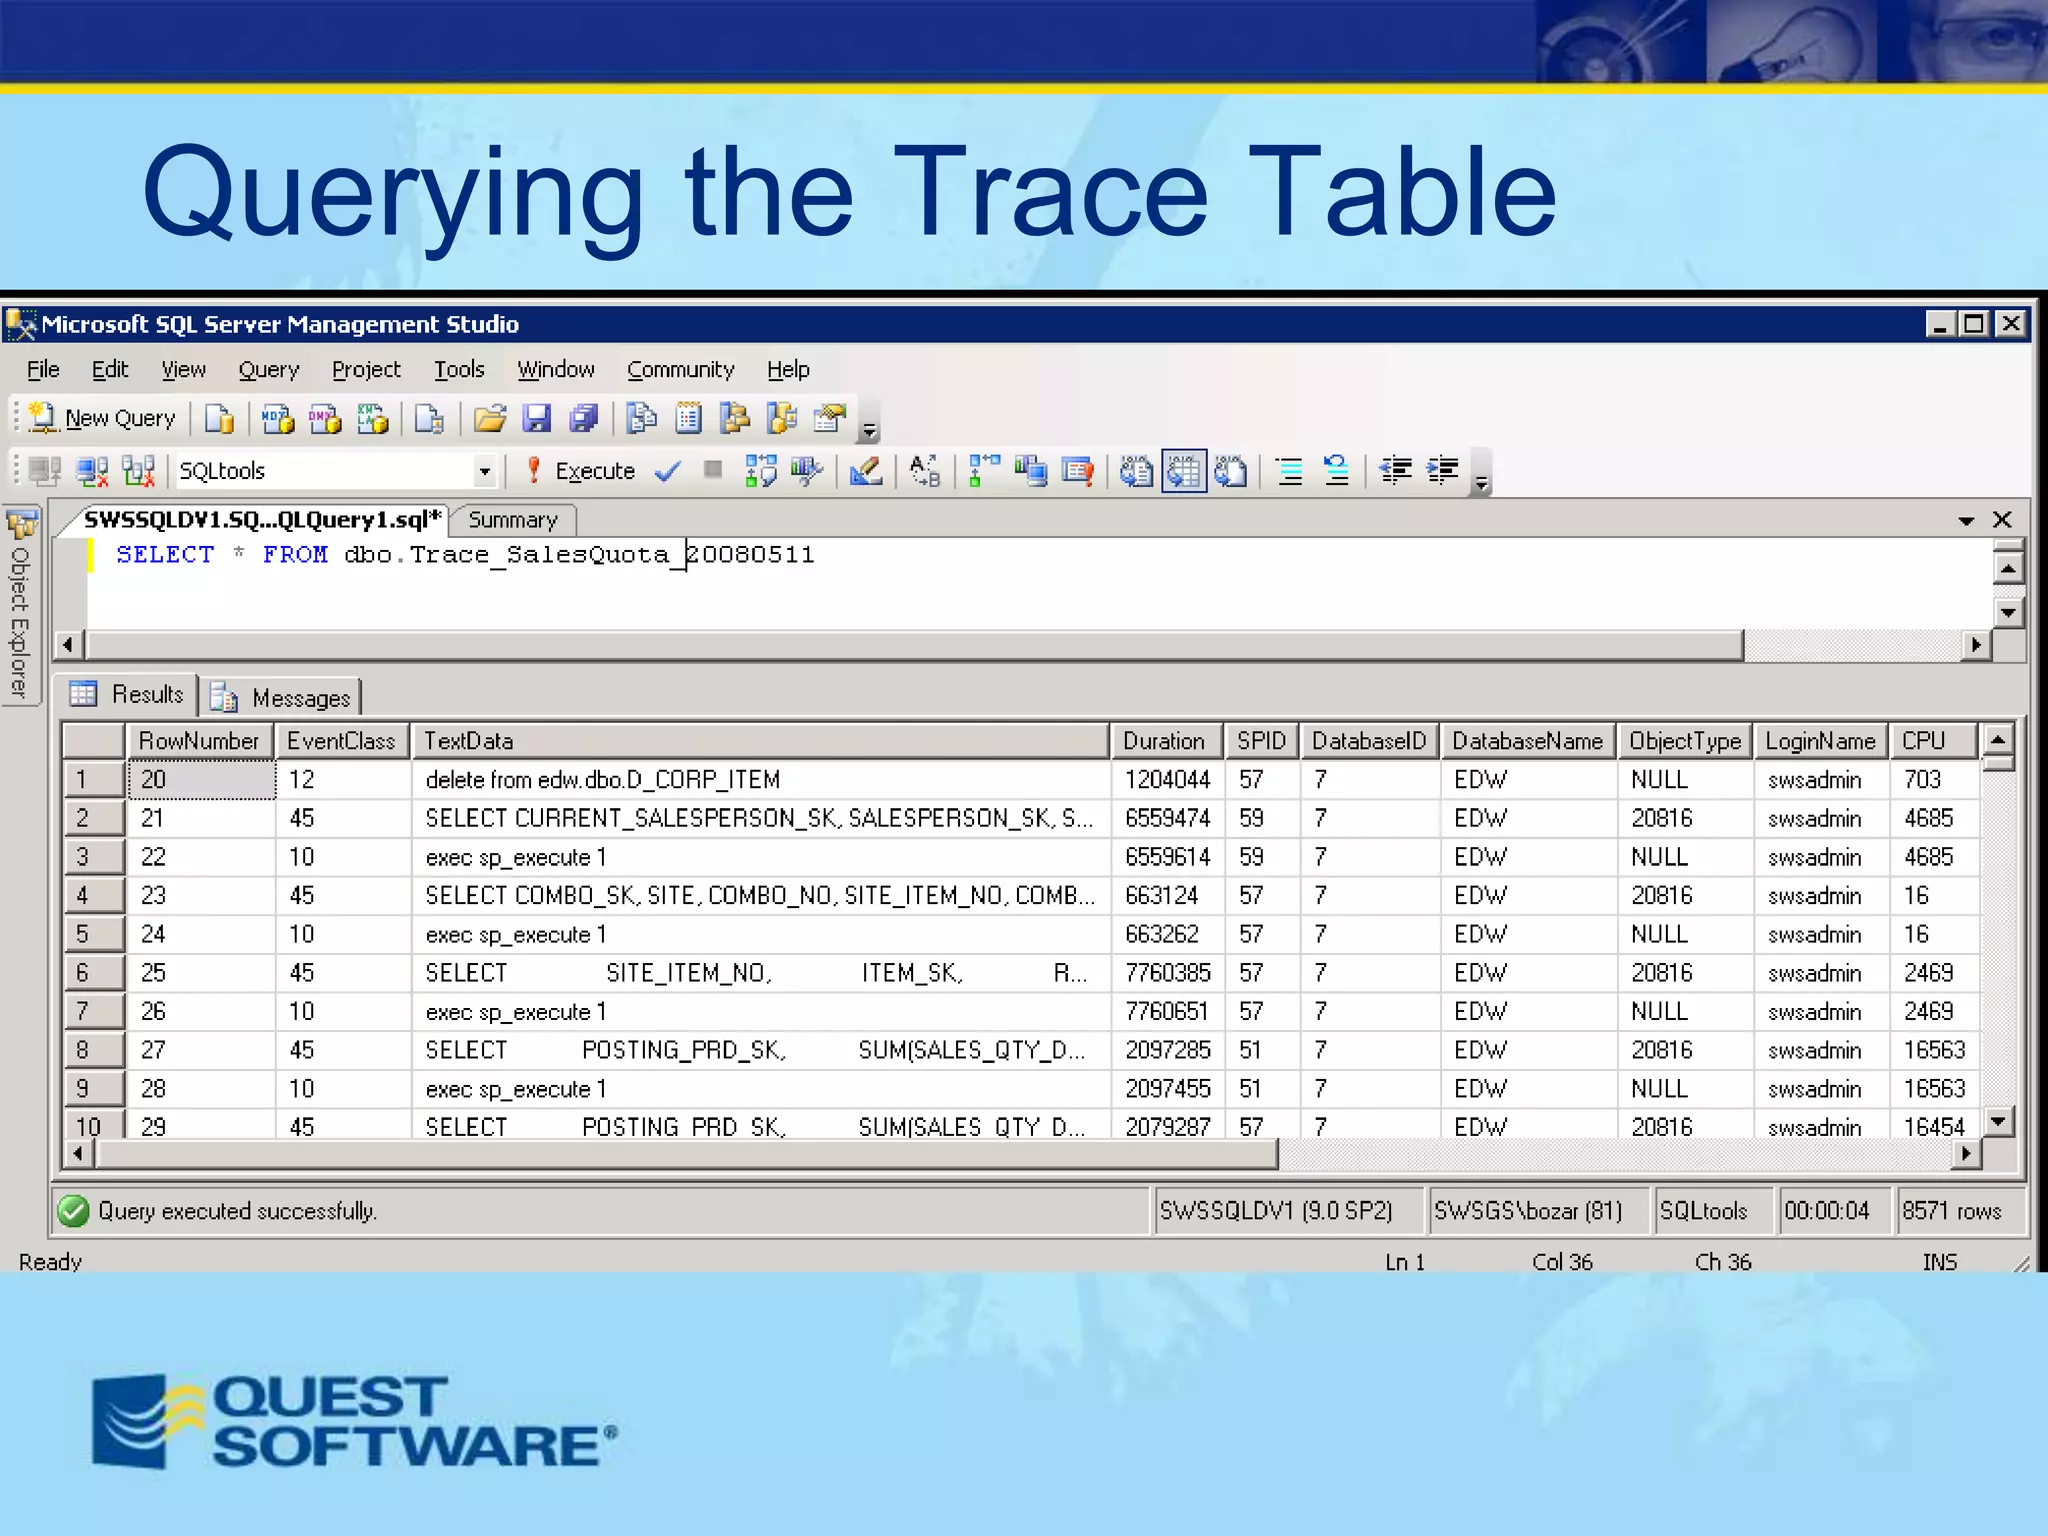2048x1536 pixels.
Task: Toggle Results to Text mode
Action: click(1136, 471)
